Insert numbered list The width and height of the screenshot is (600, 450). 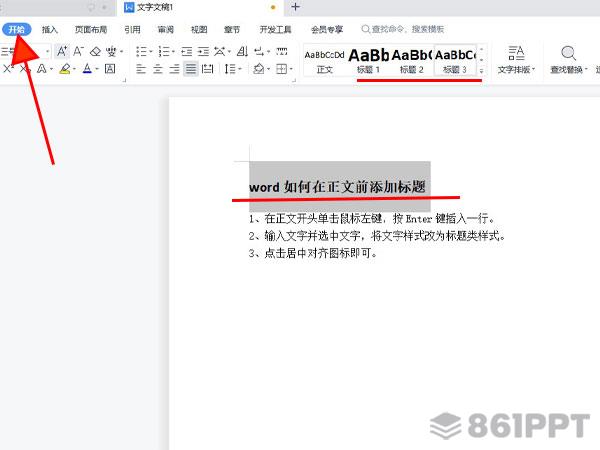(x=164, y=51)
